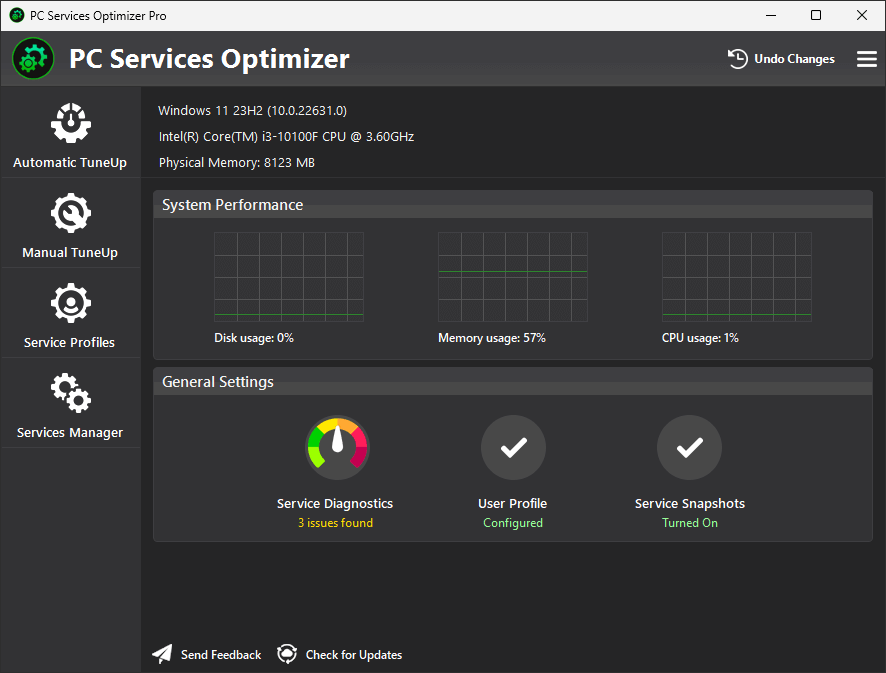886x673 pixels.
Task: Click the Service Snapshots checkmark icon
Action: tap(689, 447)
